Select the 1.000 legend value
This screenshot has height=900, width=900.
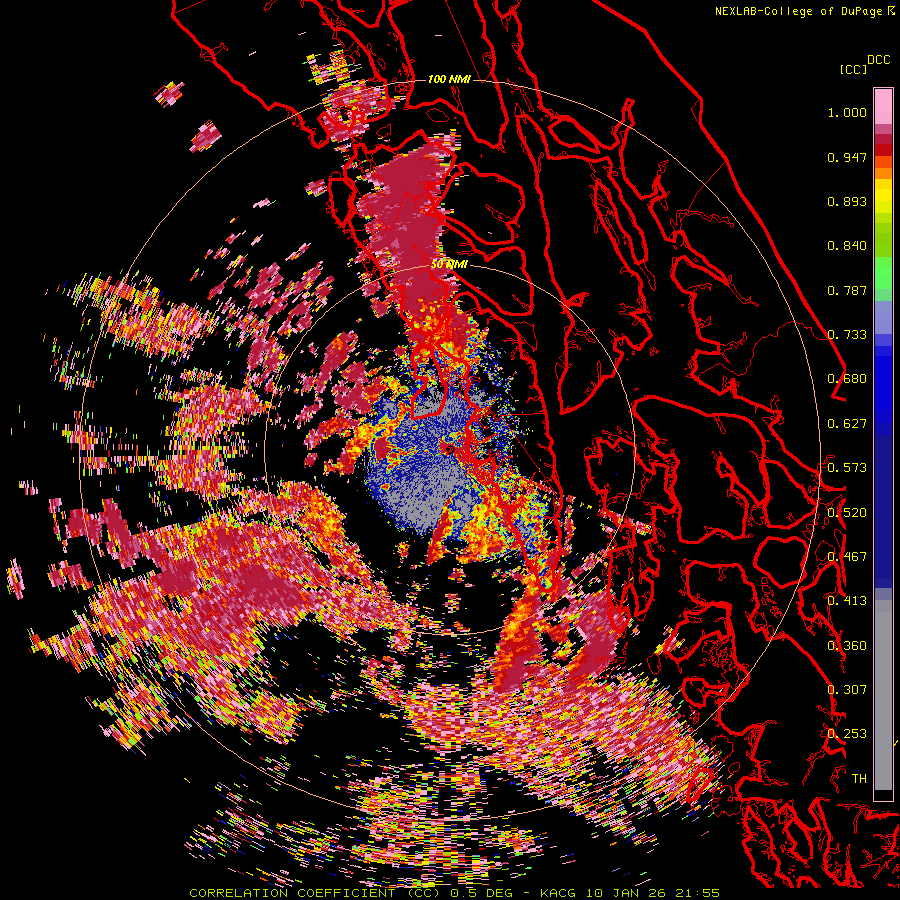tap(847, 112)
